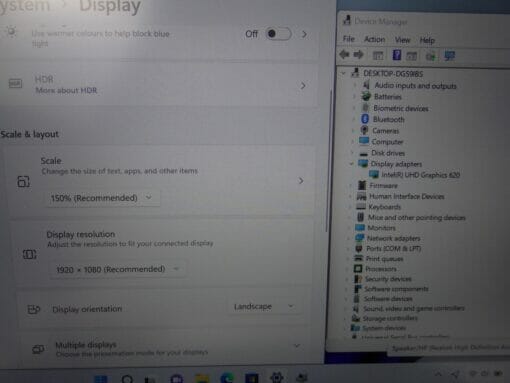Click the Multiple displays icon
The image size is (510, 383).
[x=38, y=349]
